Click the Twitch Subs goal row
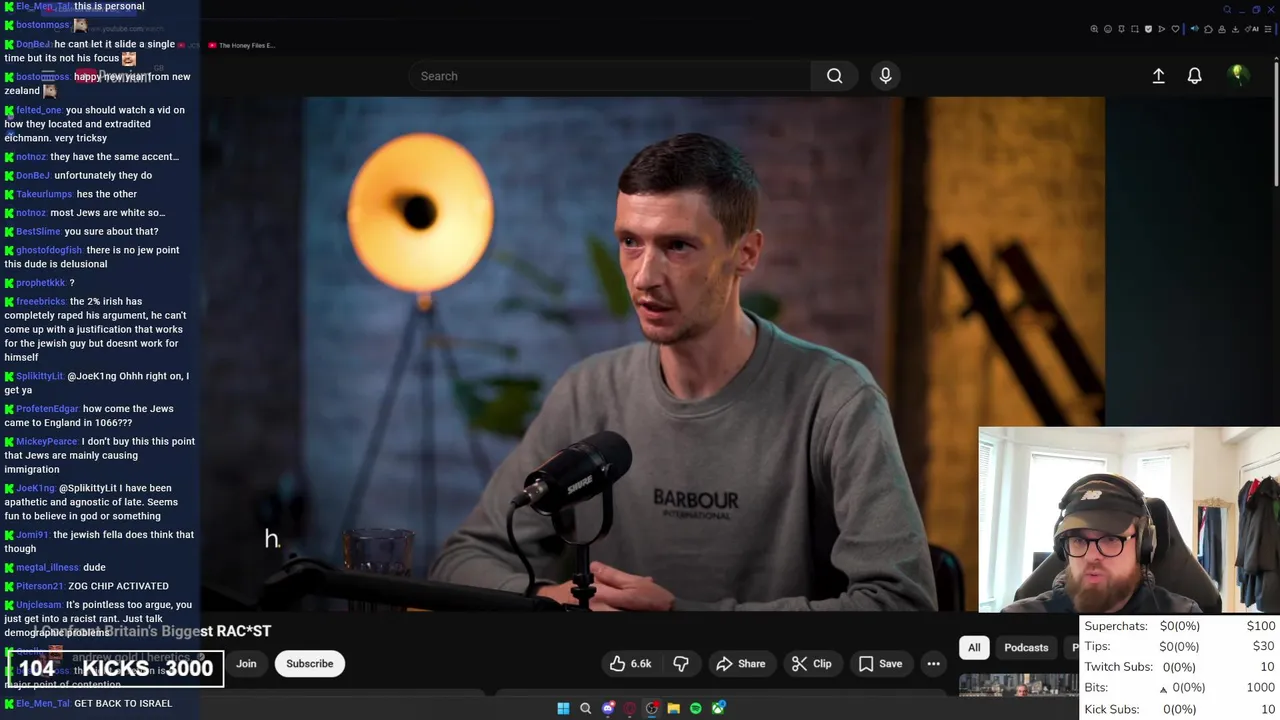 point(1180,667)
